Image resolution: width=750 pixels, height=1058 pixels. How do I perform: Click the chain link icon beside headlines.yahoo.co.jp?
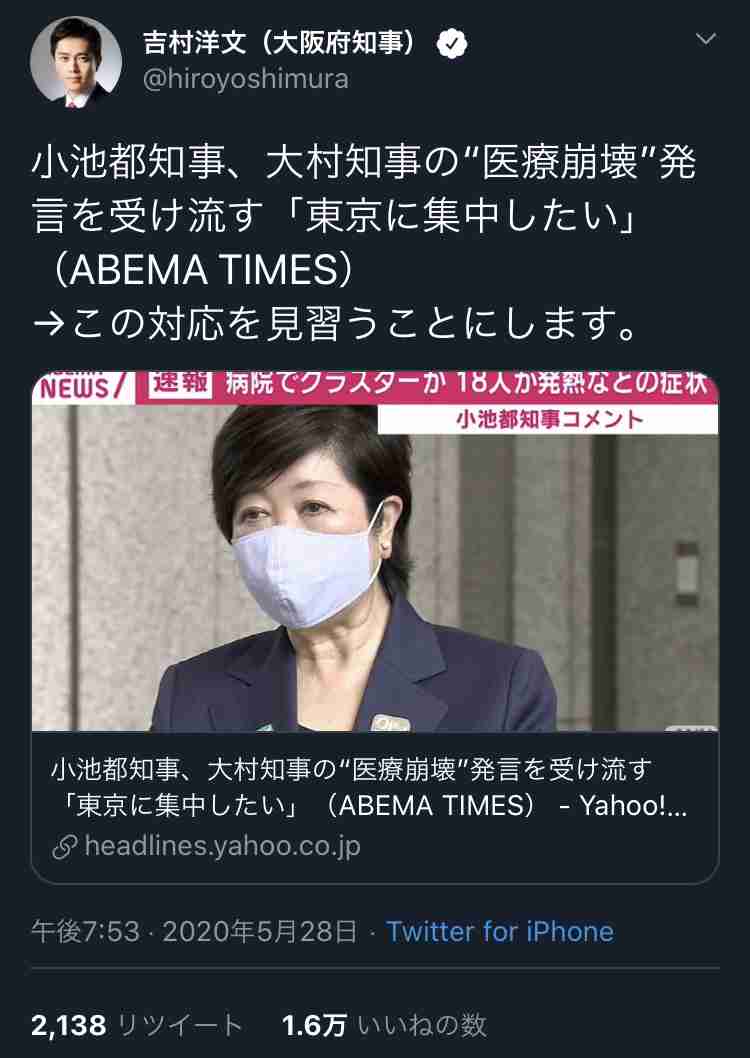[63, 846]
